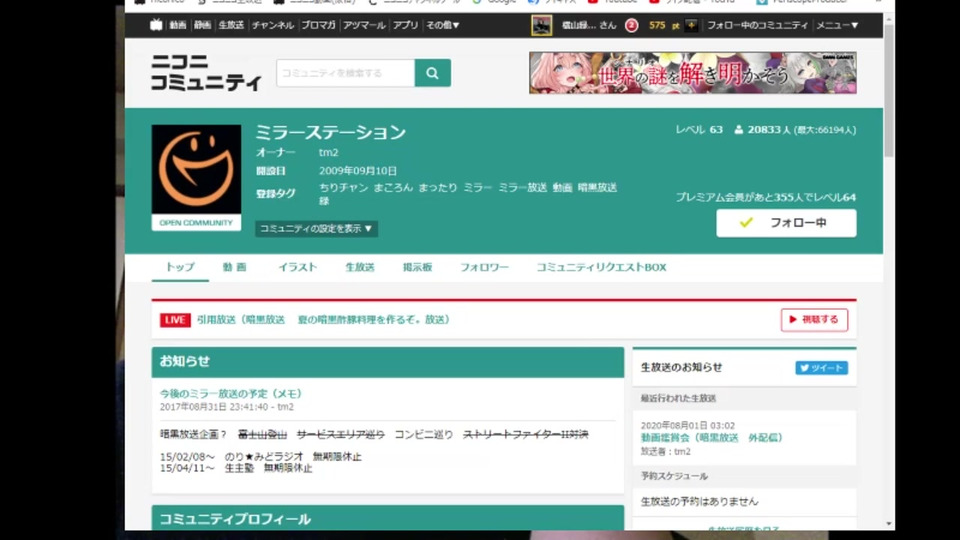Click the user avatar thumbnail in the top bar
The image size is (960, 540).
(x=541, y=25)
